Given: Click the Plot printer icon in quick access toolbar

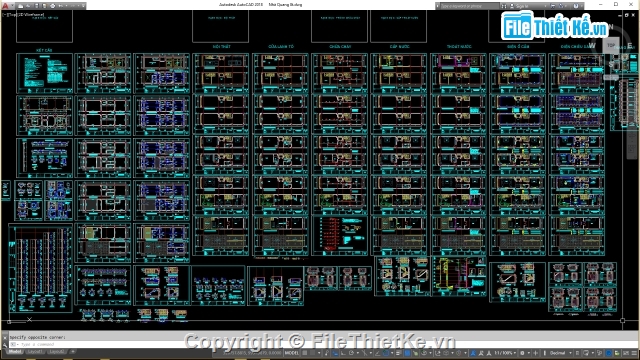Looking at the screenshot, I should click(x=52, y=6).
